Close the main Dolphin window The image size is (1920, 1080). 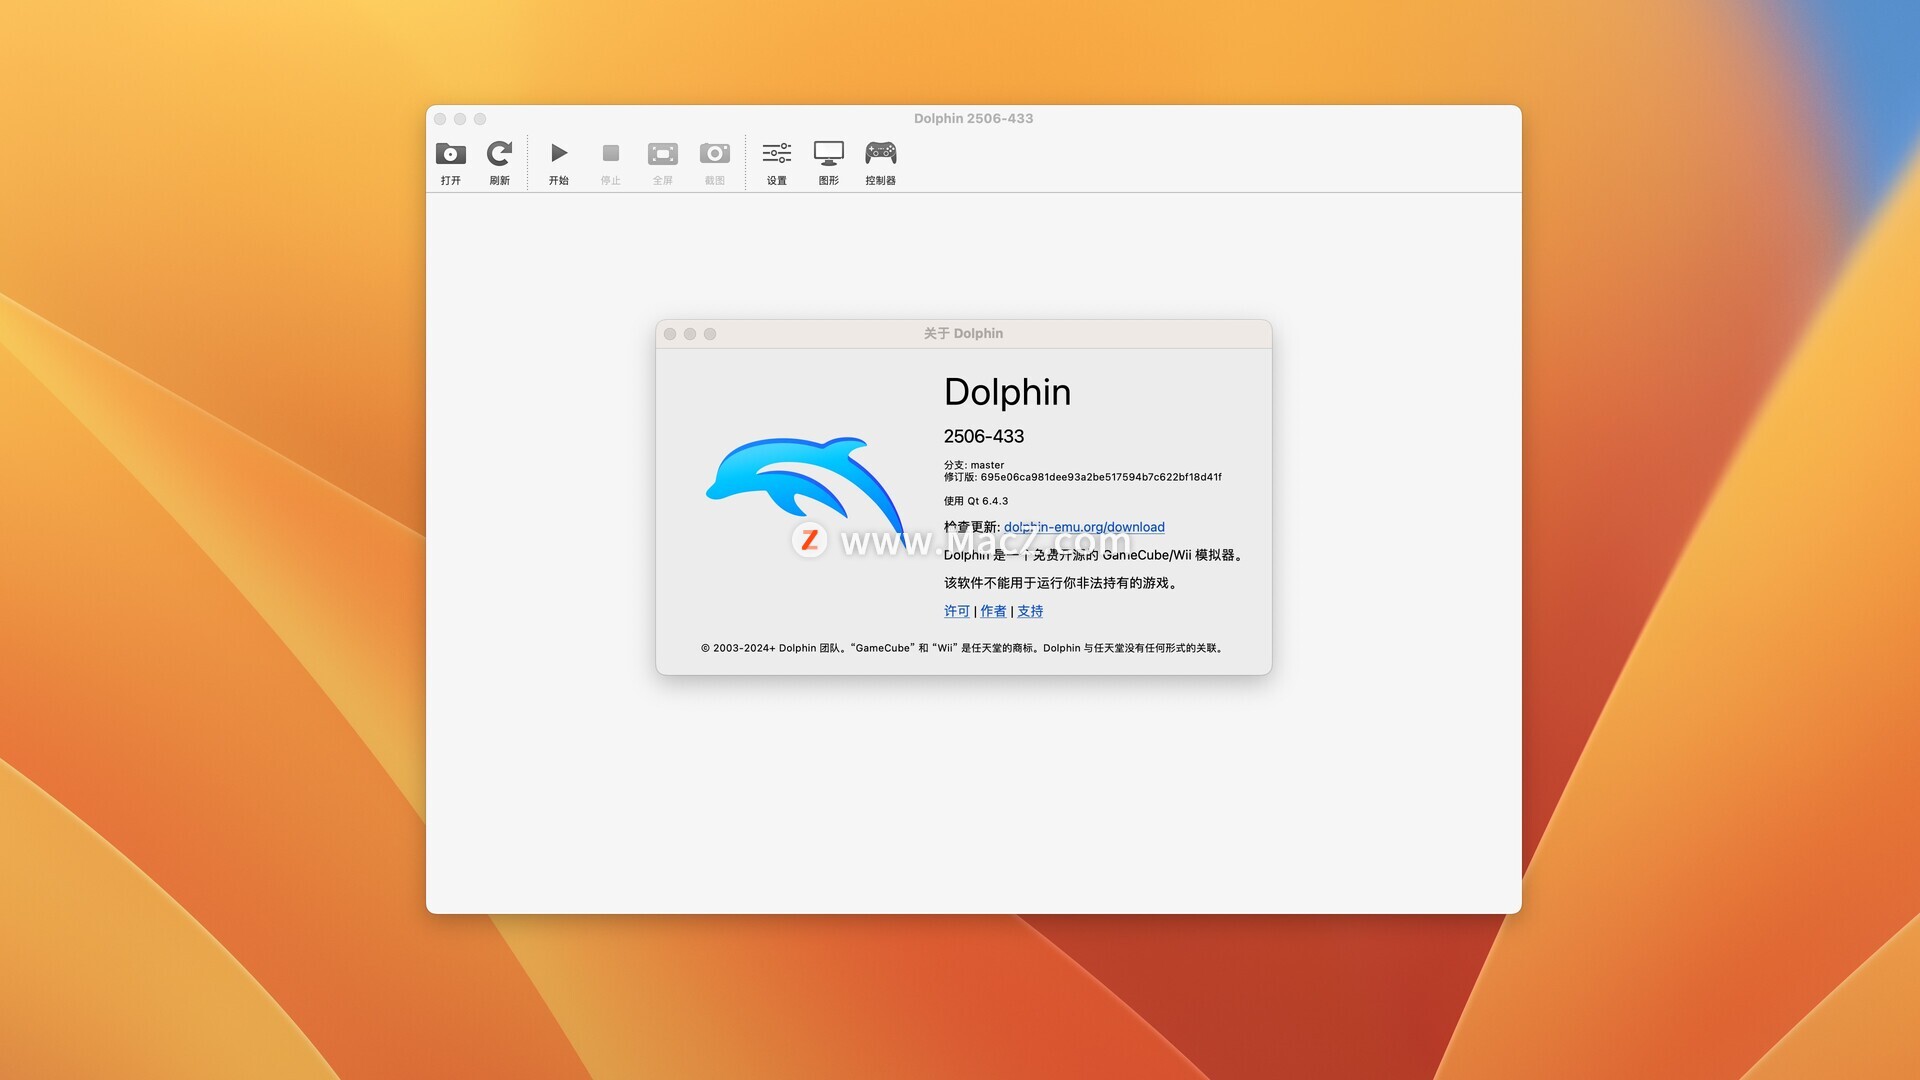440,119
